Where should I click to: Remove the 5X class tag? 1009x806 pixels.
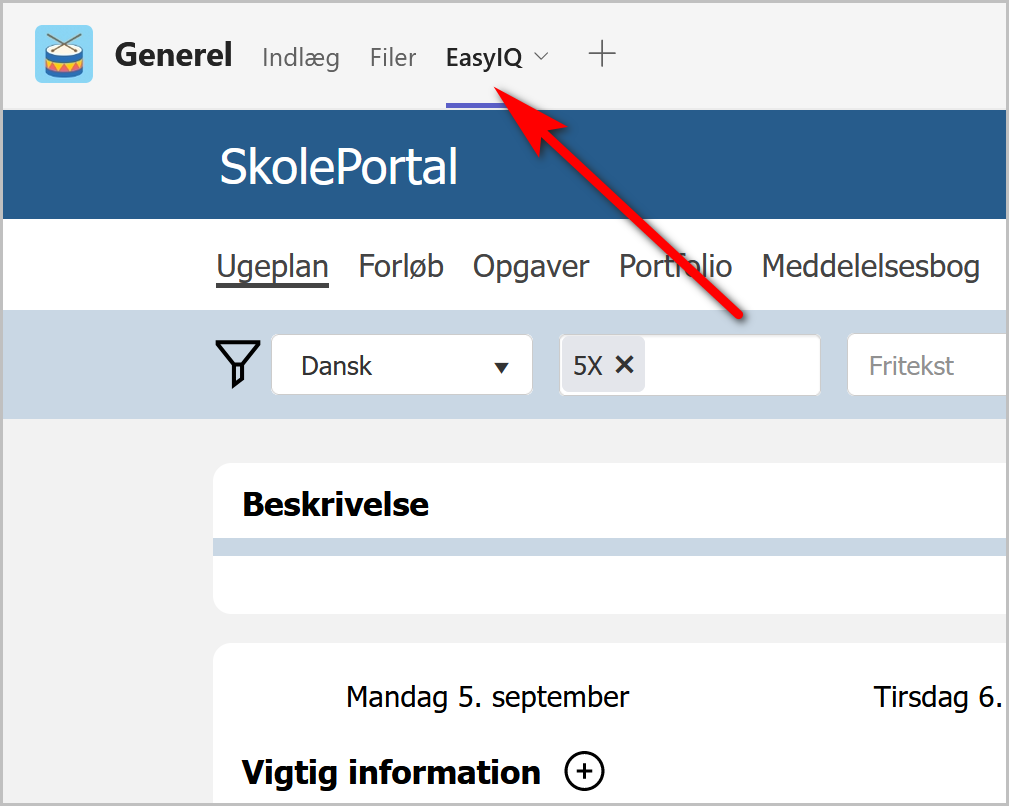624,365
